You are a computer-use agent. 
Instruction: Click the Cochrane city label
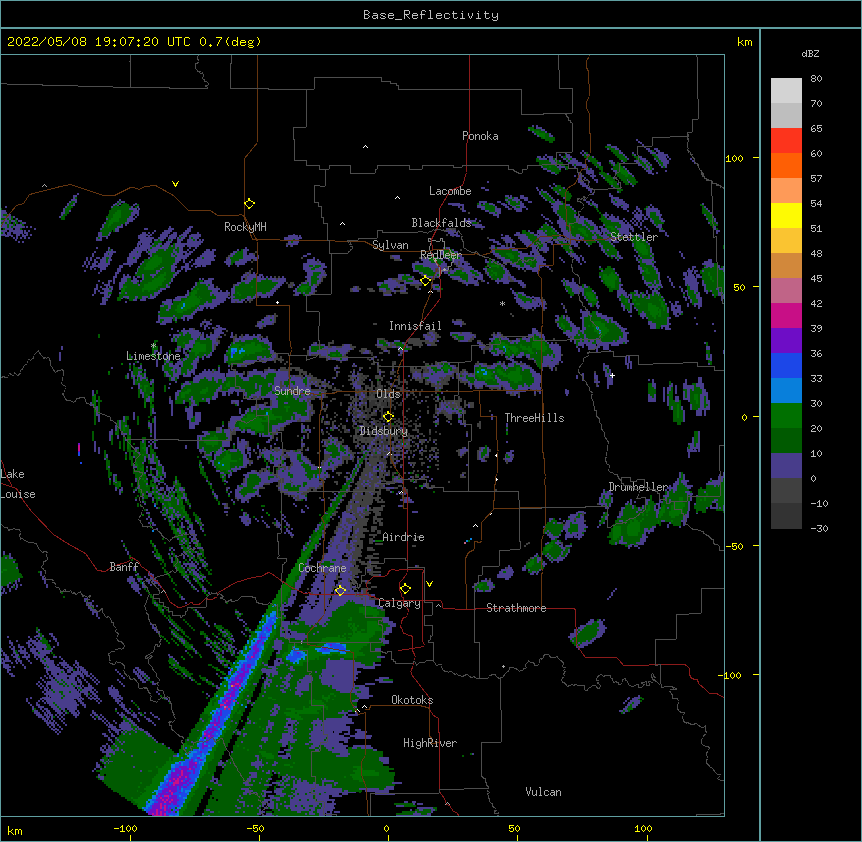point(322,568)
